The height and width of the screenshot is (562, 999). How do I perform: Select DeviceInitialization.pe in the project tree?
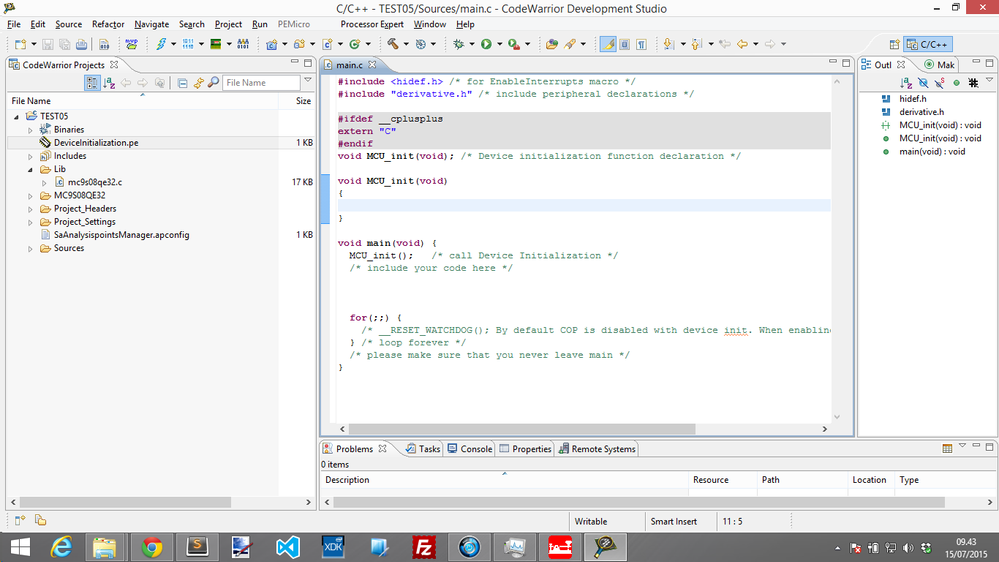(96, 143)
